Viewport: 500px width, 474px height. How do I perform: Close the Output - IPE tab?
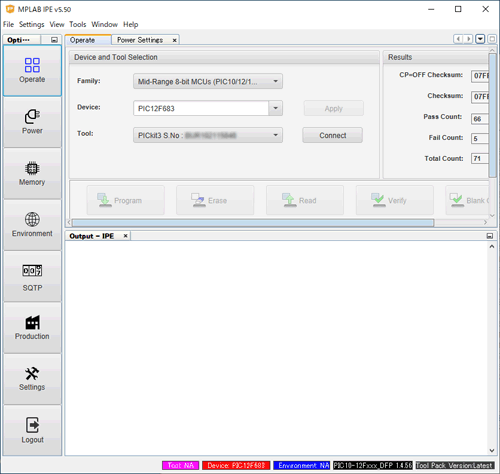coord(126,236)
